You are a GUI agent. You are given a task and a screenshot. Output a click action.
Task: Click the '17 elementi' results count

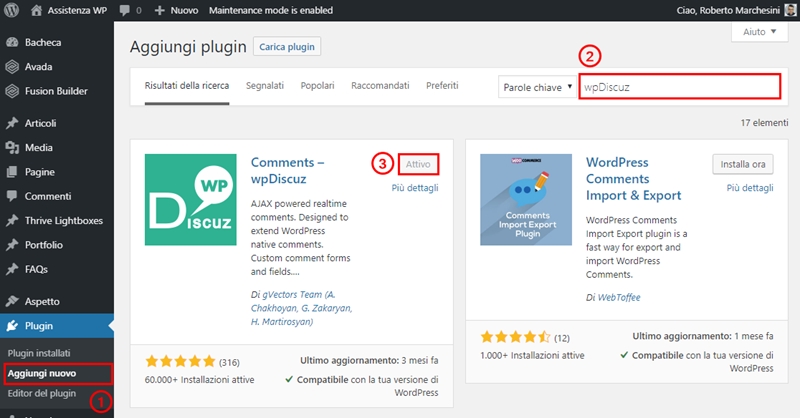[x=764, y=122]
